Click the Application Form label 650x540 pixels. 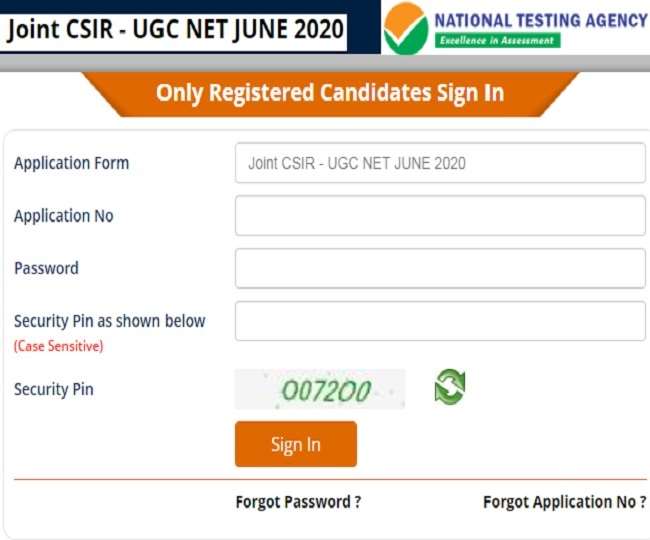(71, 163)
